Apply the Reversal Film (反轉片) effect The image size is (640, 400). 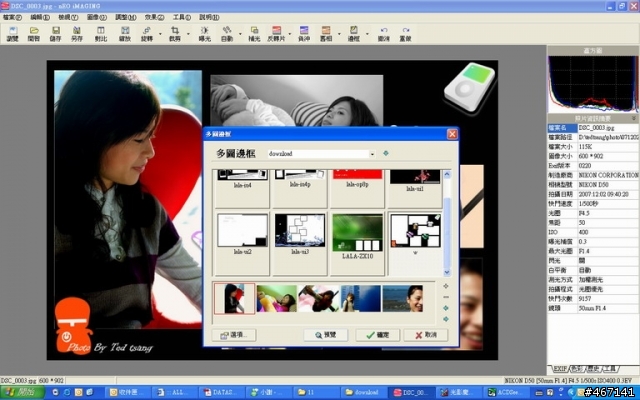tap(276, 34)
